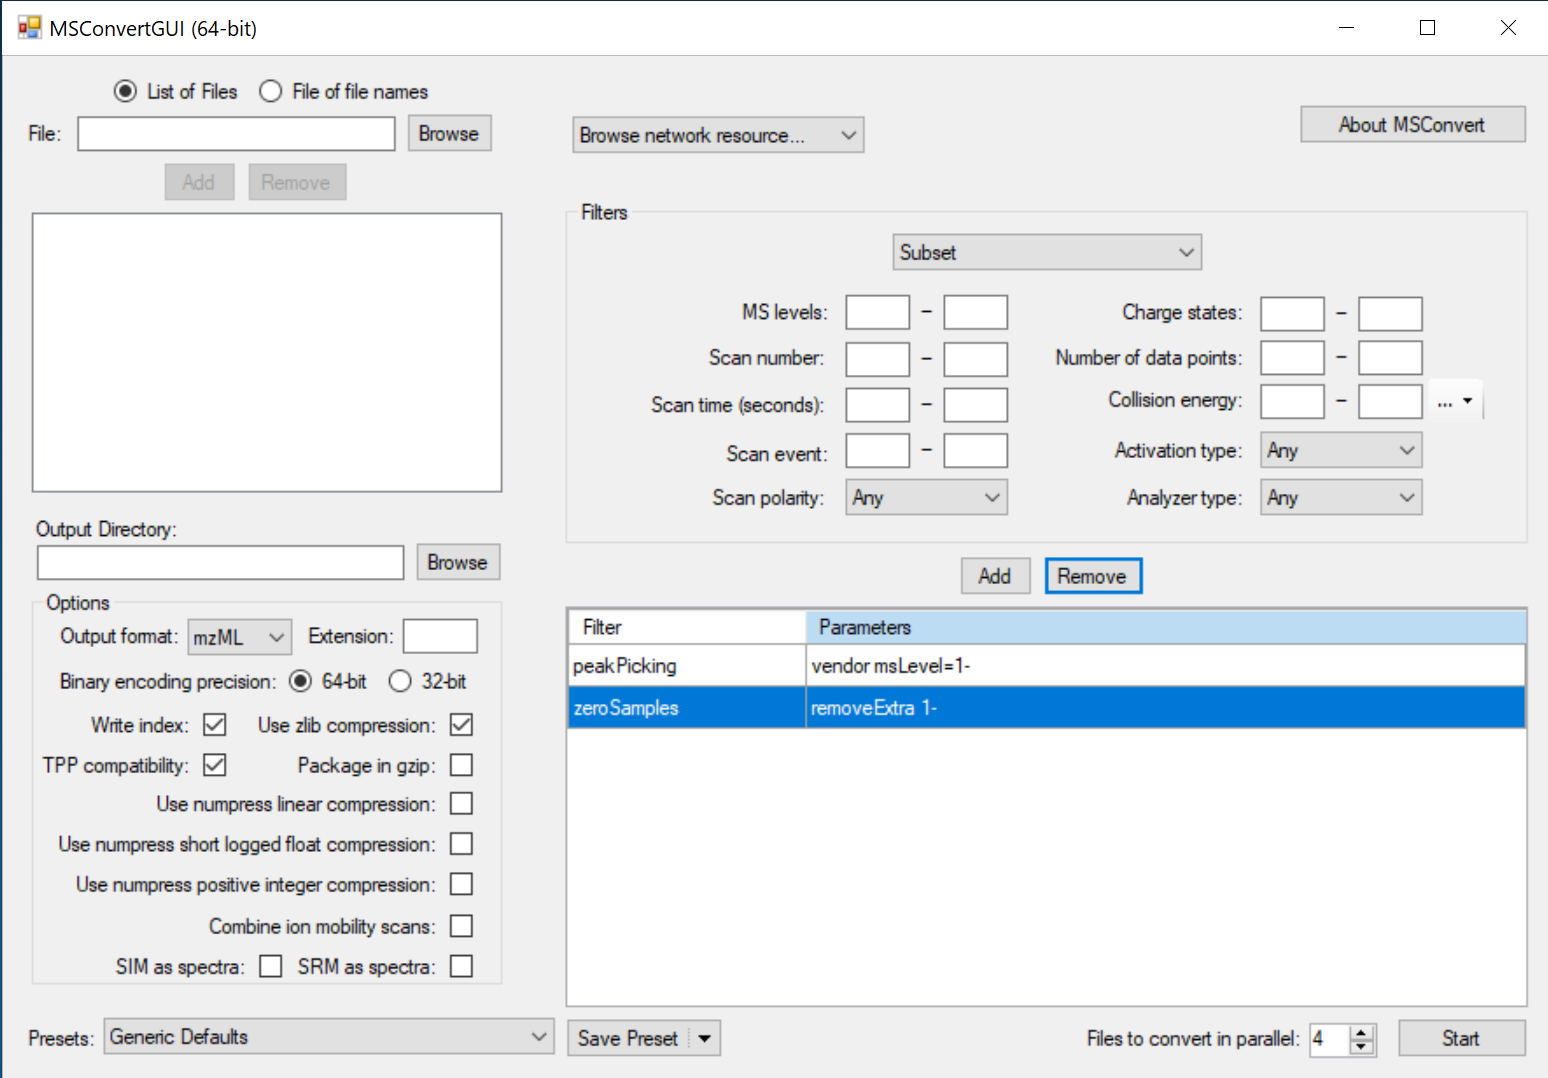Open Collision energy ellipsis options dropdown

1455,401
